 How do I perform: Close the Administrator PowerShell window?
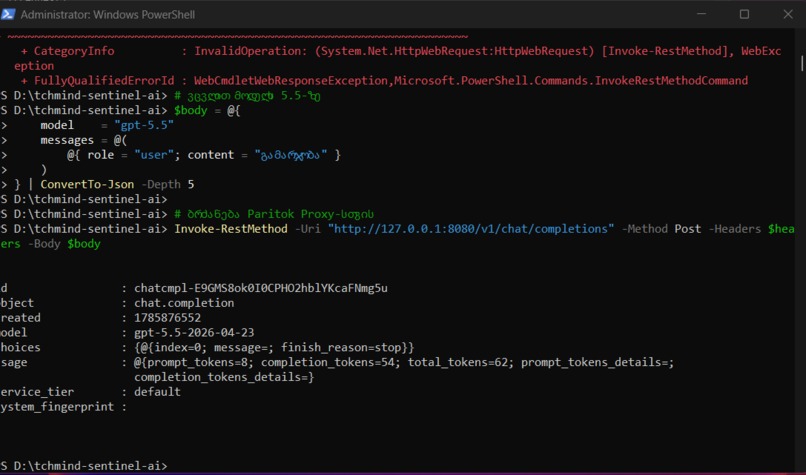tap(788, 14)
